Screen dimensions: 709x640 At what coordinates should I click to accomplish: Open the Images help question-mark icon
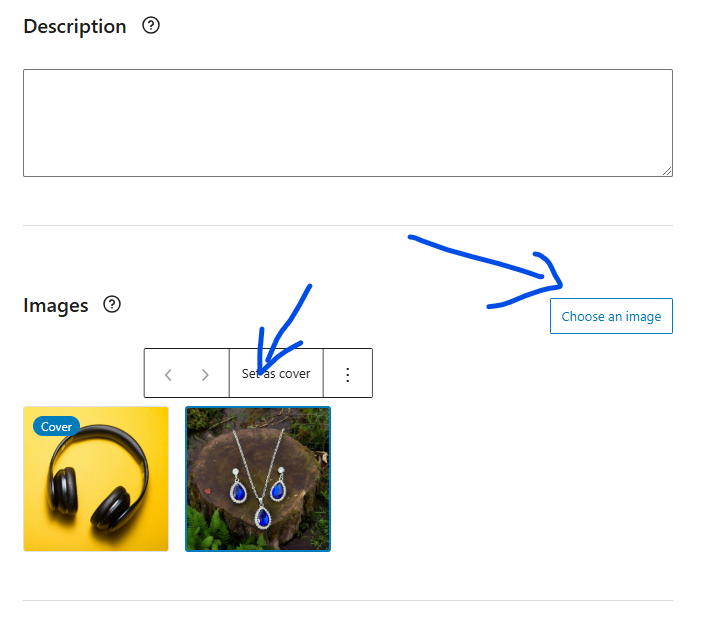click(x=112, y=305)
